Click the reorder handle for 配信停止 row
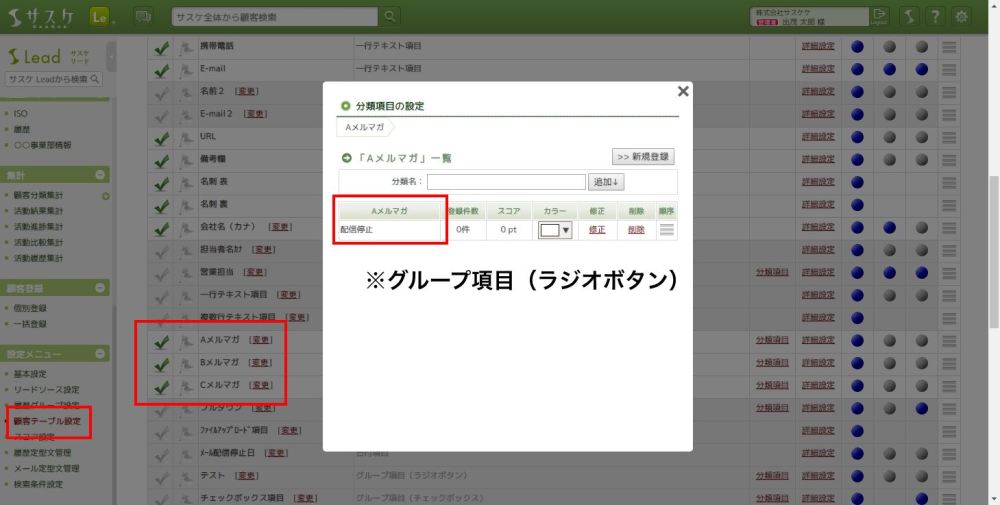 pyautogui.click(x=666, y=230)
